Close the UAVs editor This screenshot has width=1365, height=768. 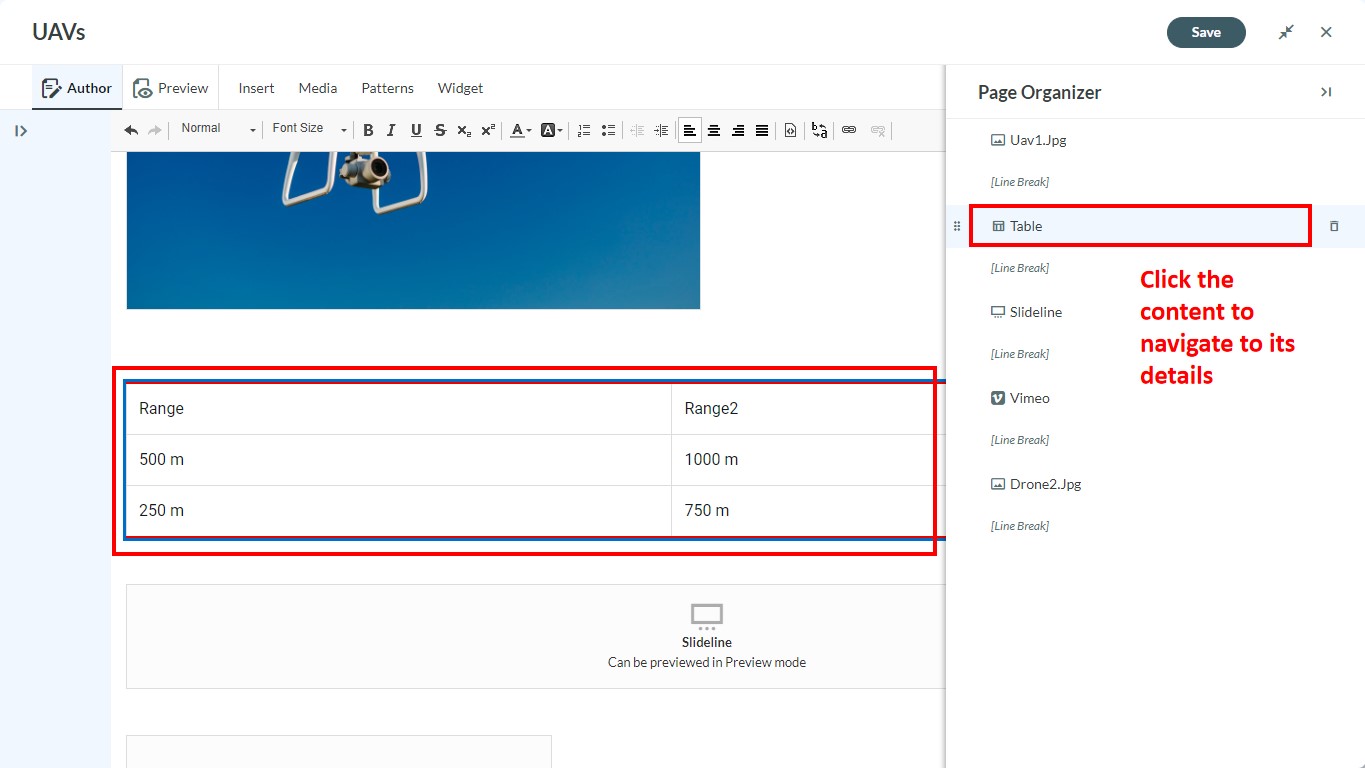(x=1326, y=32)
